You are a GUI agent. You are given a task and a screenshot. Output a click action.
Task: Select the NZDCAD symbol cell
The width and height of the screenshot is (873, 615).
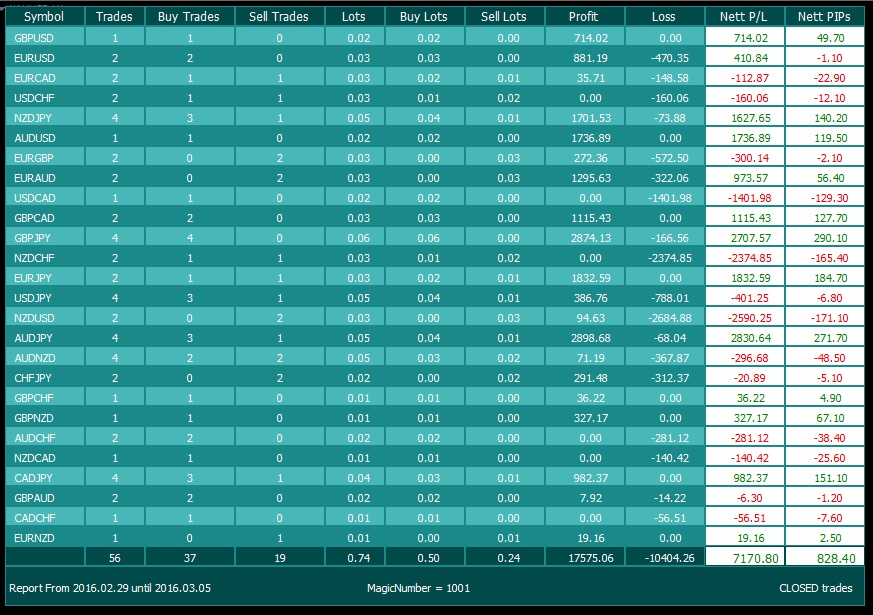(45, 459)
